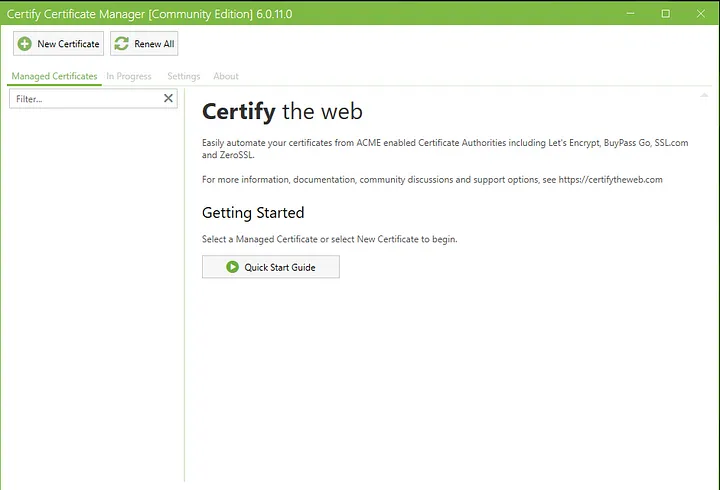Open the Quick Start Guide

point(271,267)
